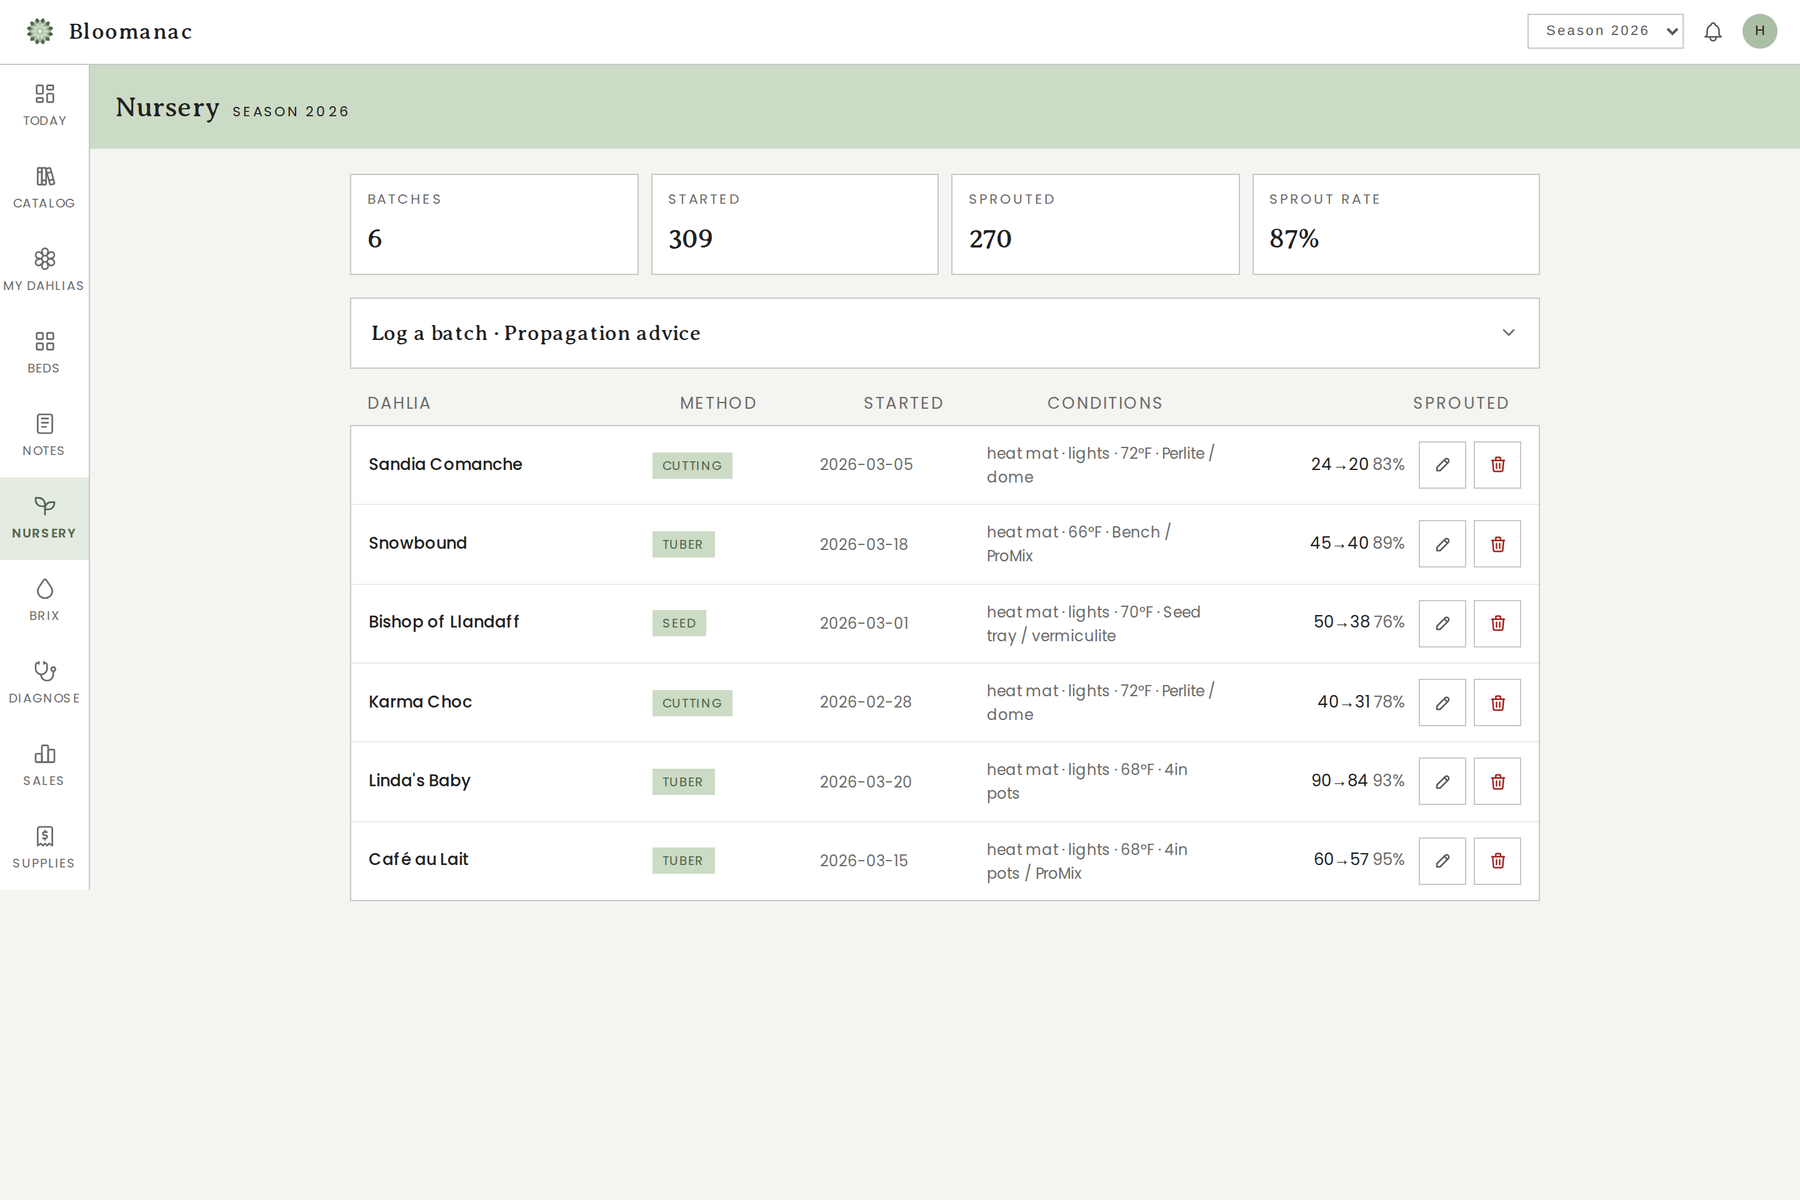The image size is (1800, 1200).
Task: Open the Catalog sidebar page
Action: click(x=44, y=188)
